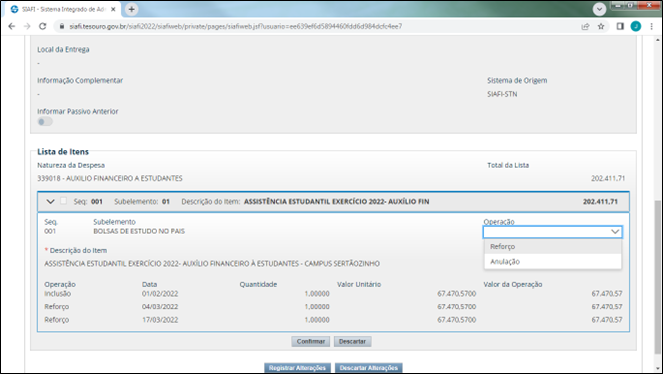This screenshot has height=374, width=663.
Task: Bookmark this page with star icon
Action: pos(601,26)
